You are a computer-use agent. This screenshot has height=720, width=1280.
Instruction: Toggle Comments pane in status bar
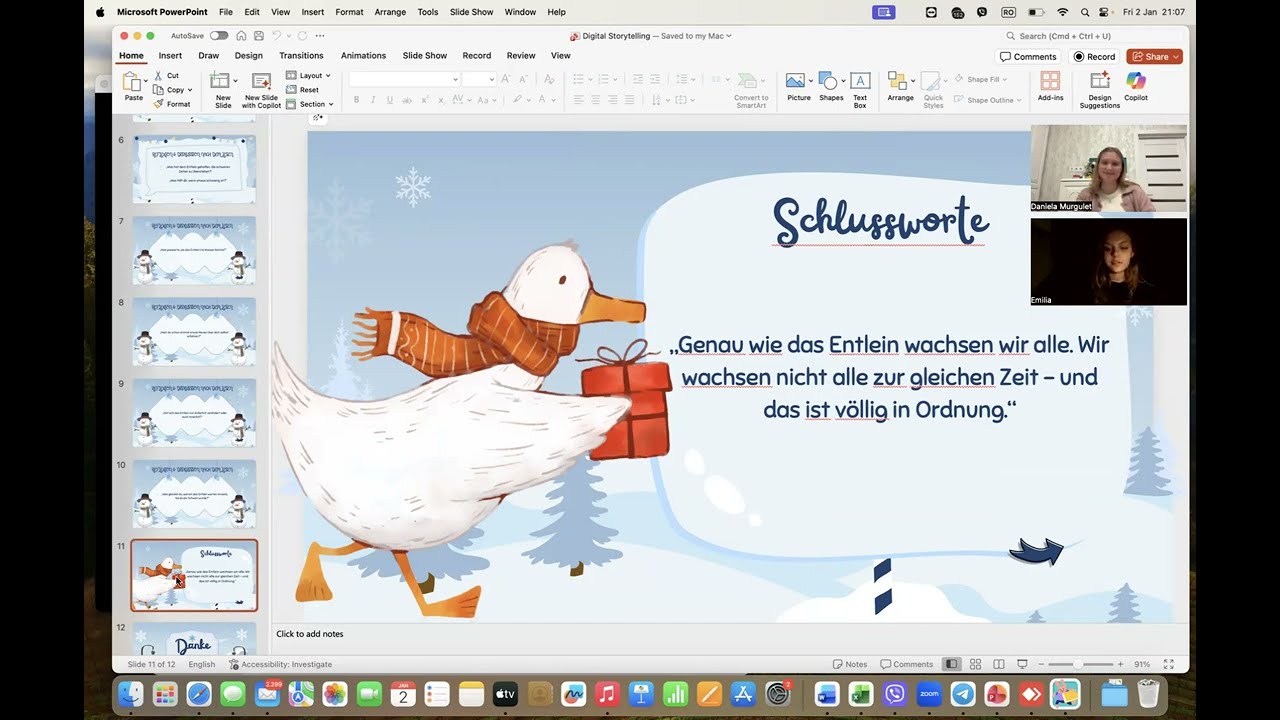906,664
